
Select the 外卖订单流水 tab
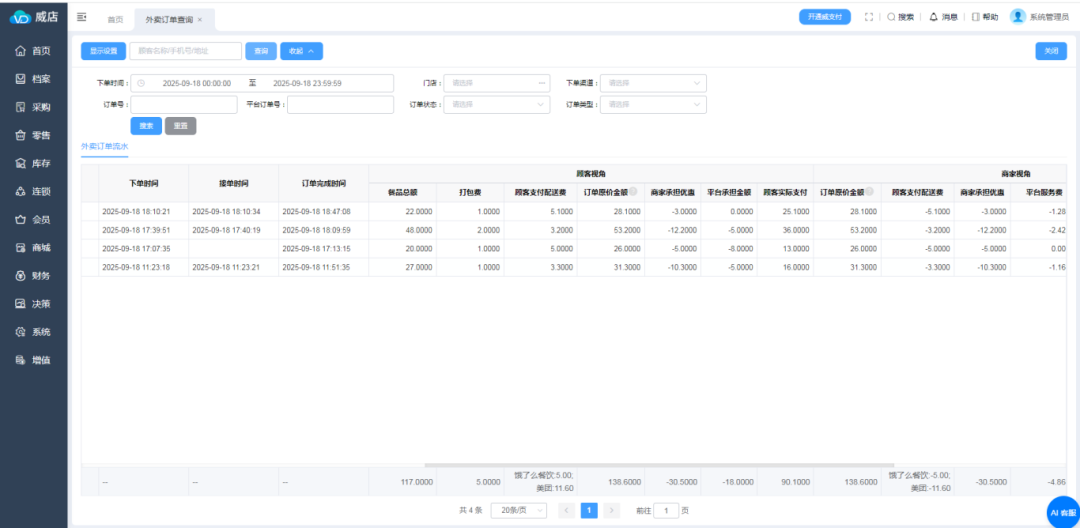[105, 145]
